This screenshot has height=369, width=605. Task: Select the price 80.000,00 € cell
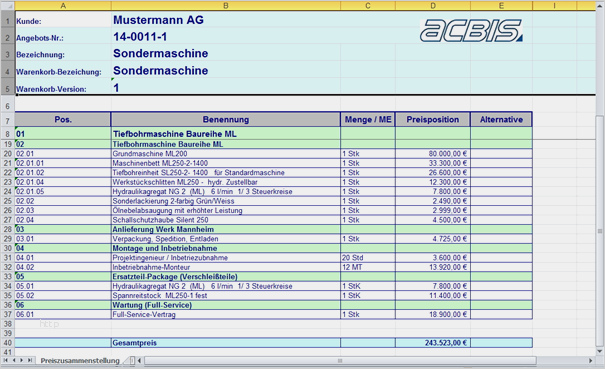[433, 154]
